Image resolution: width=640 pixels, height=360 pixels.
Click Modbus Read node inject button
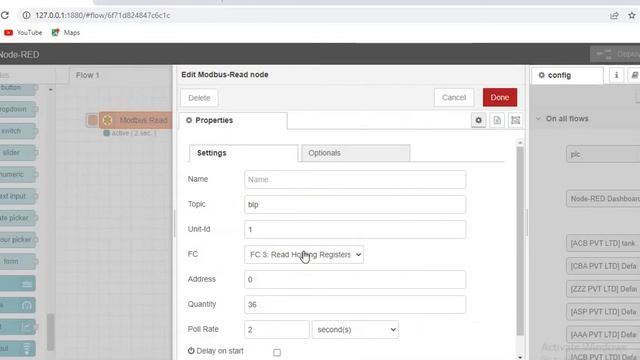tap(92, 120)
